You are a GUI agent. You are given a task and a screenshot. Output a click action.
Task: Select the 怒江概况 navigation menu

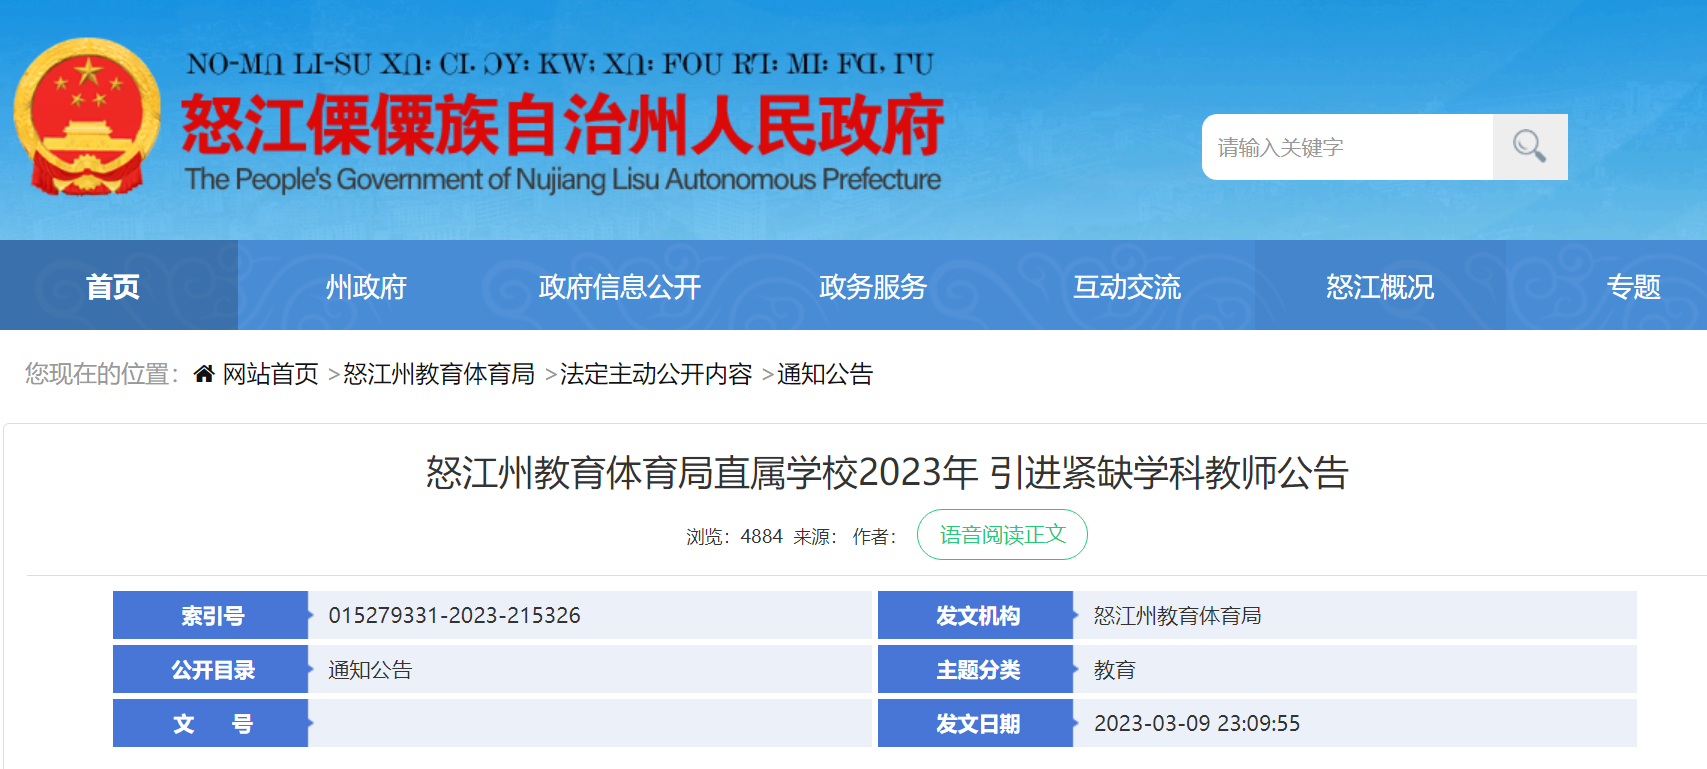coord(1380,287)
